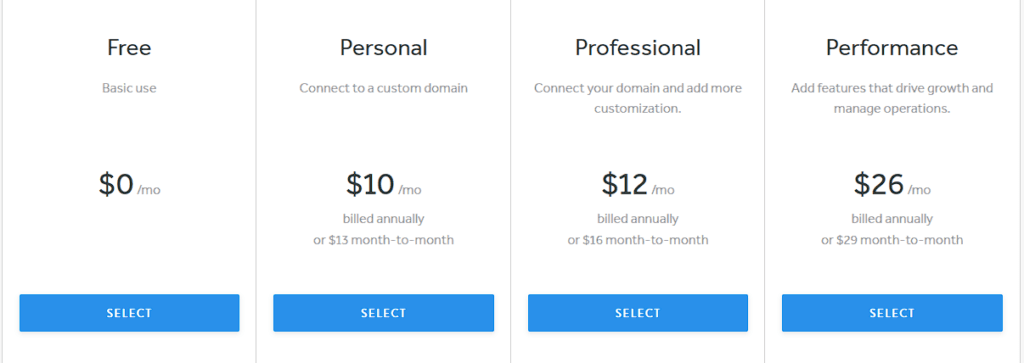
Task: Click 'or $16 month-to-month' text
Action: [x=637, y=240]
